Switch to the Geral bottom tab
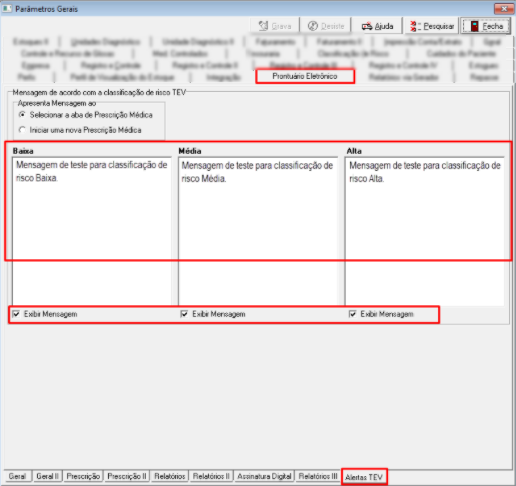This screenshot has height=486, width=516. click(x=17, y=476)
